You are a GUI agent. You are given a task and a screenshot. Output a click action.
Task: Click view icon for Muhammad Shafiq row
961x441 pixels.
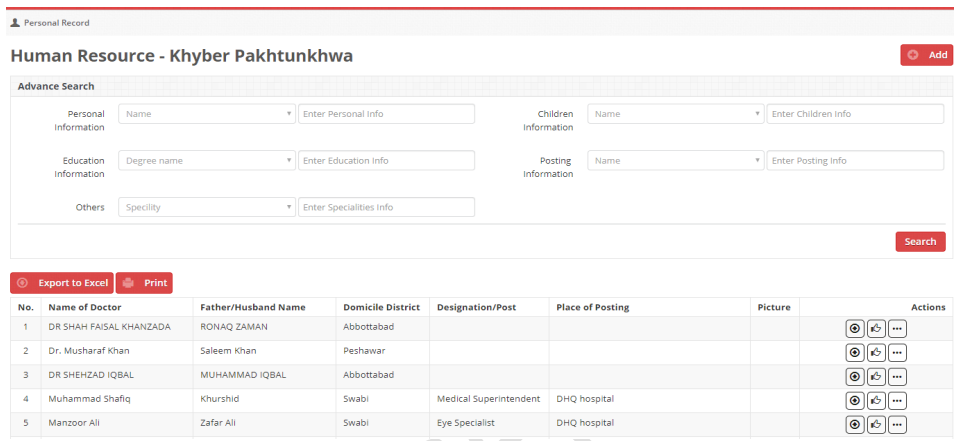pyautogui.click(x=855, y=400)
